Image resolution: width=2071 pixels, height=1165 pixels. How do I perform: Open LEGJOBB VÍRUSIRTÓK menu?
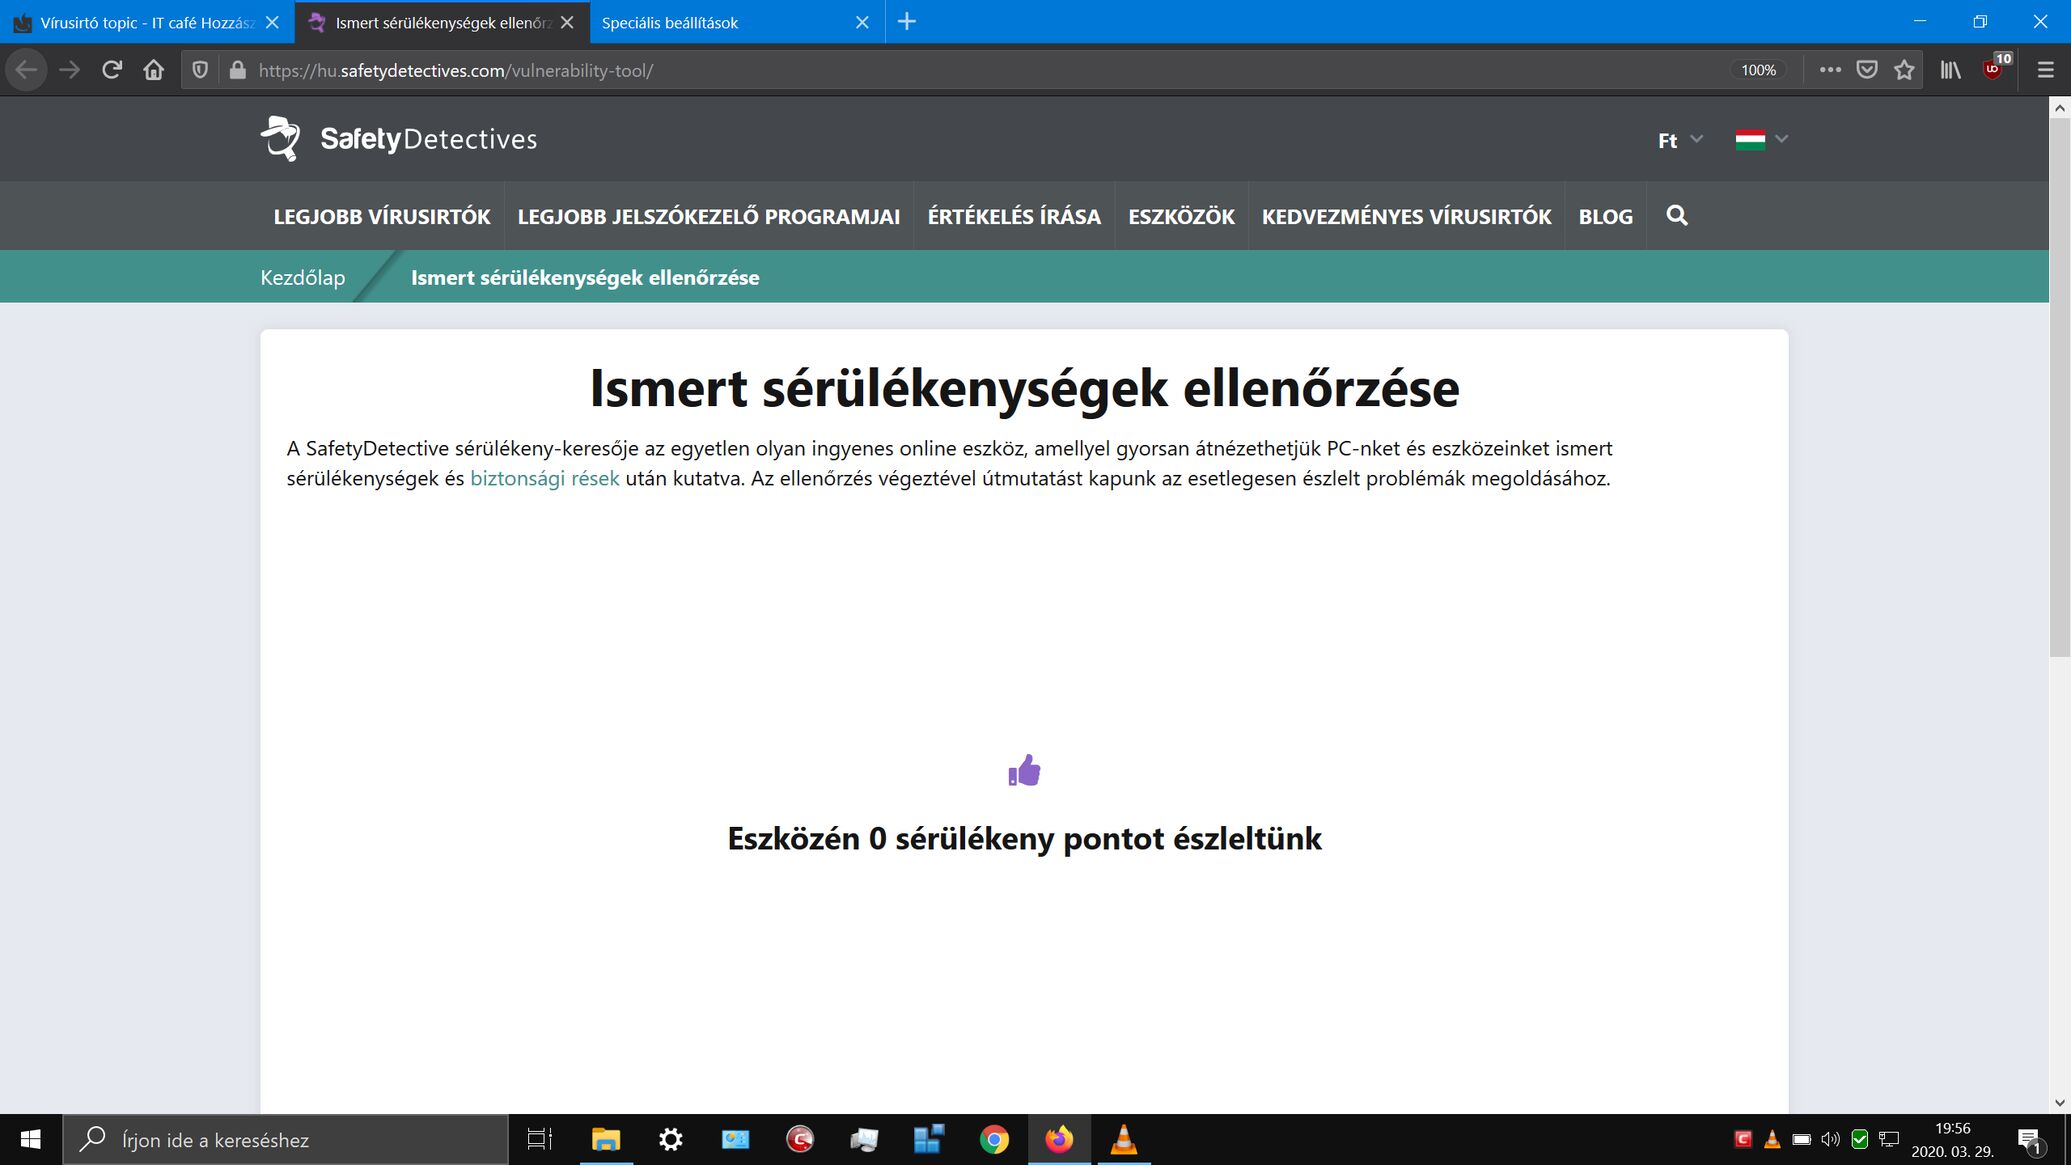(x=382, y=216)
